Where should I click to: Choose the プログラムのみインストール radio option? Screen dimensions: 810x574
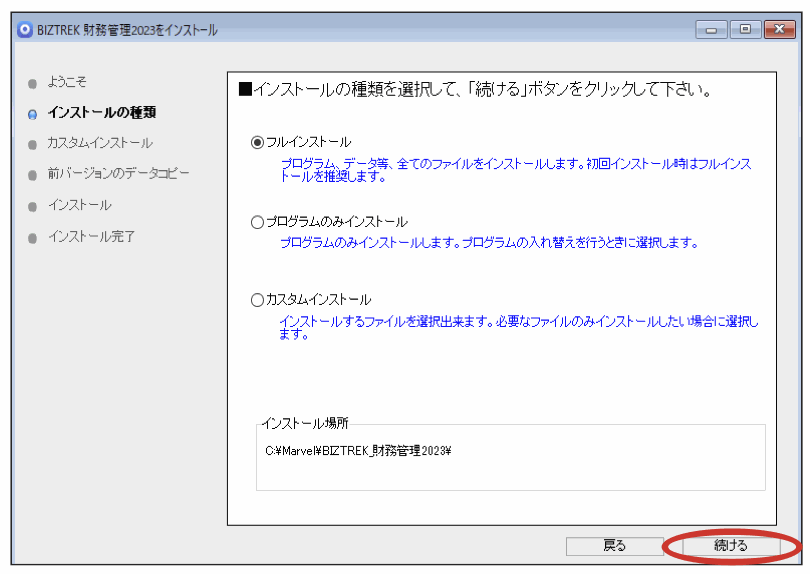tap(258, 222)
